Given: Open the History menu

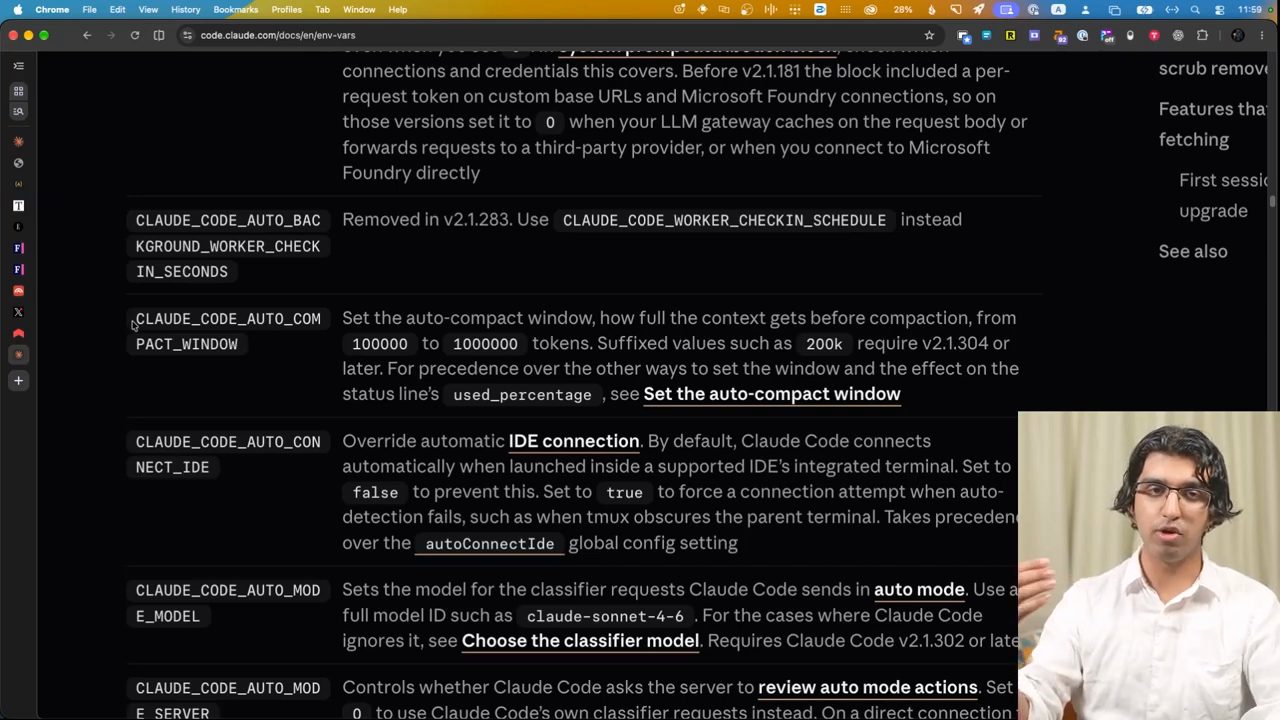Looking at the screenshot, I should [185, 10].
